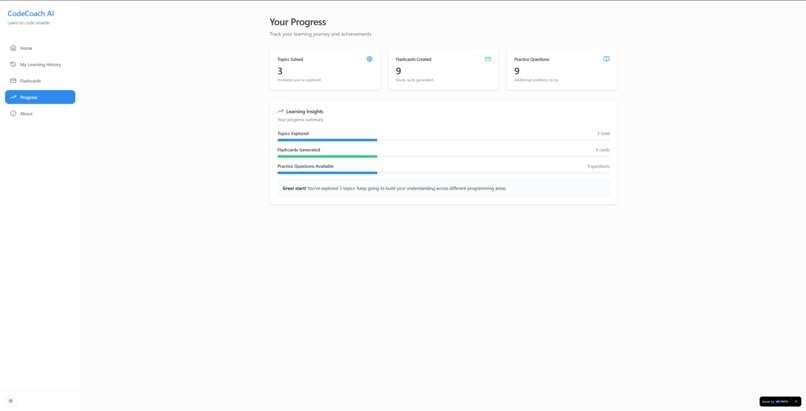Open the About page
This screenshot has width=806, height=411.
40,114
